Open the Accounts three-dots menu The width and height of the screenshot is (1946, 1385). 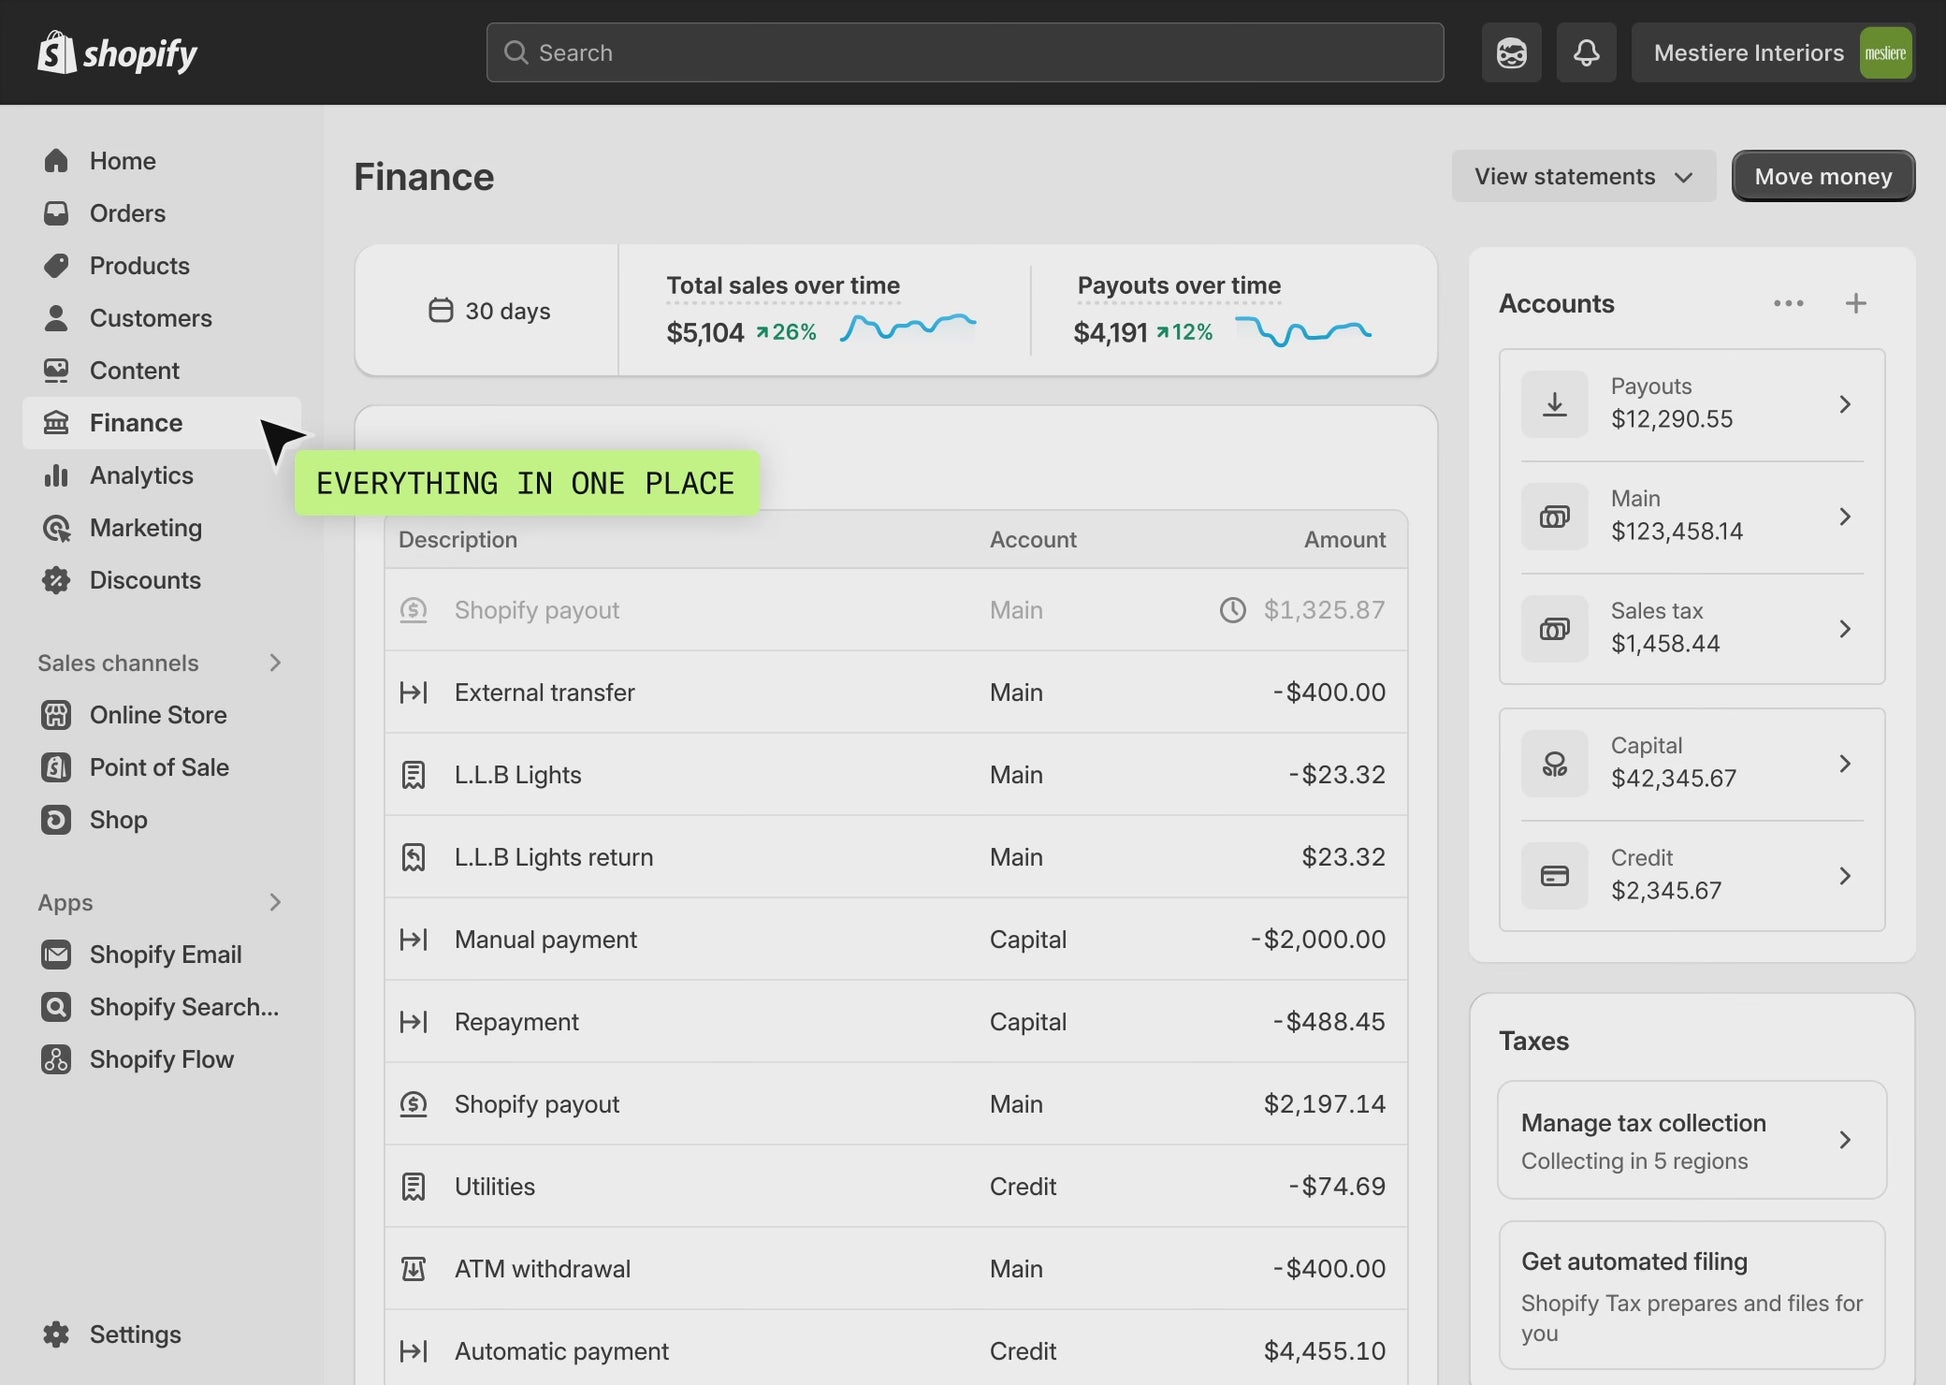[x=1788, y=303]
